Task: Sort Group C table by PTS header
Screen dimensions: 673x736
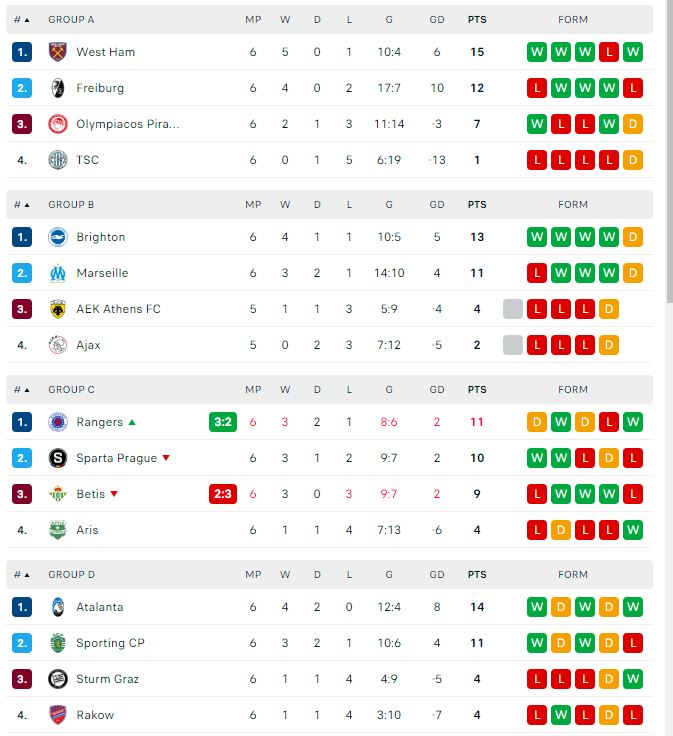Action: click(x=477, y=390)
